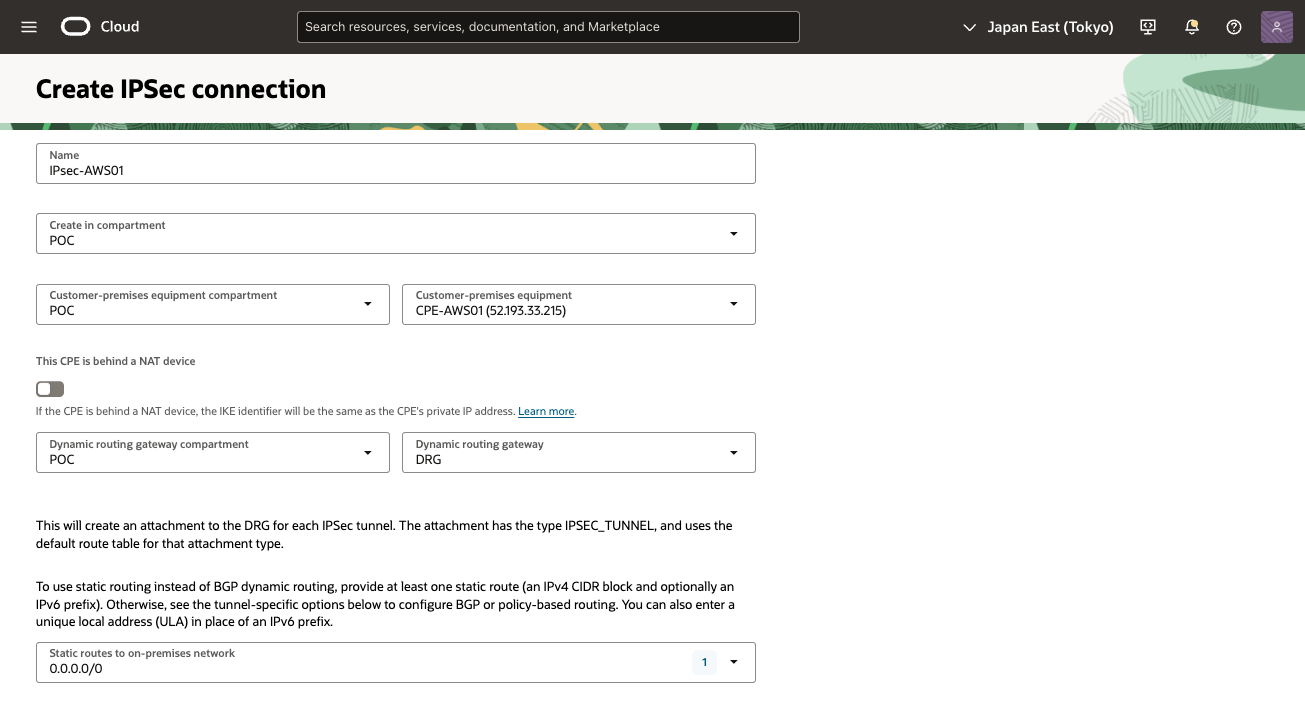
Task: Click the Oracle Cloud logo
Action: tap(100, 27)
